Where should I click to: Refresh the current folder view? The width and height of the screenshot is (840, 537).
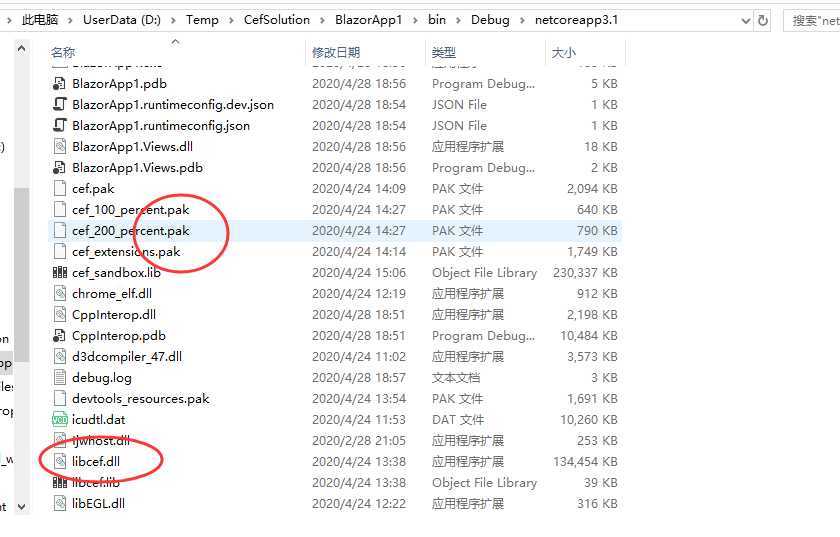[763, 20]
